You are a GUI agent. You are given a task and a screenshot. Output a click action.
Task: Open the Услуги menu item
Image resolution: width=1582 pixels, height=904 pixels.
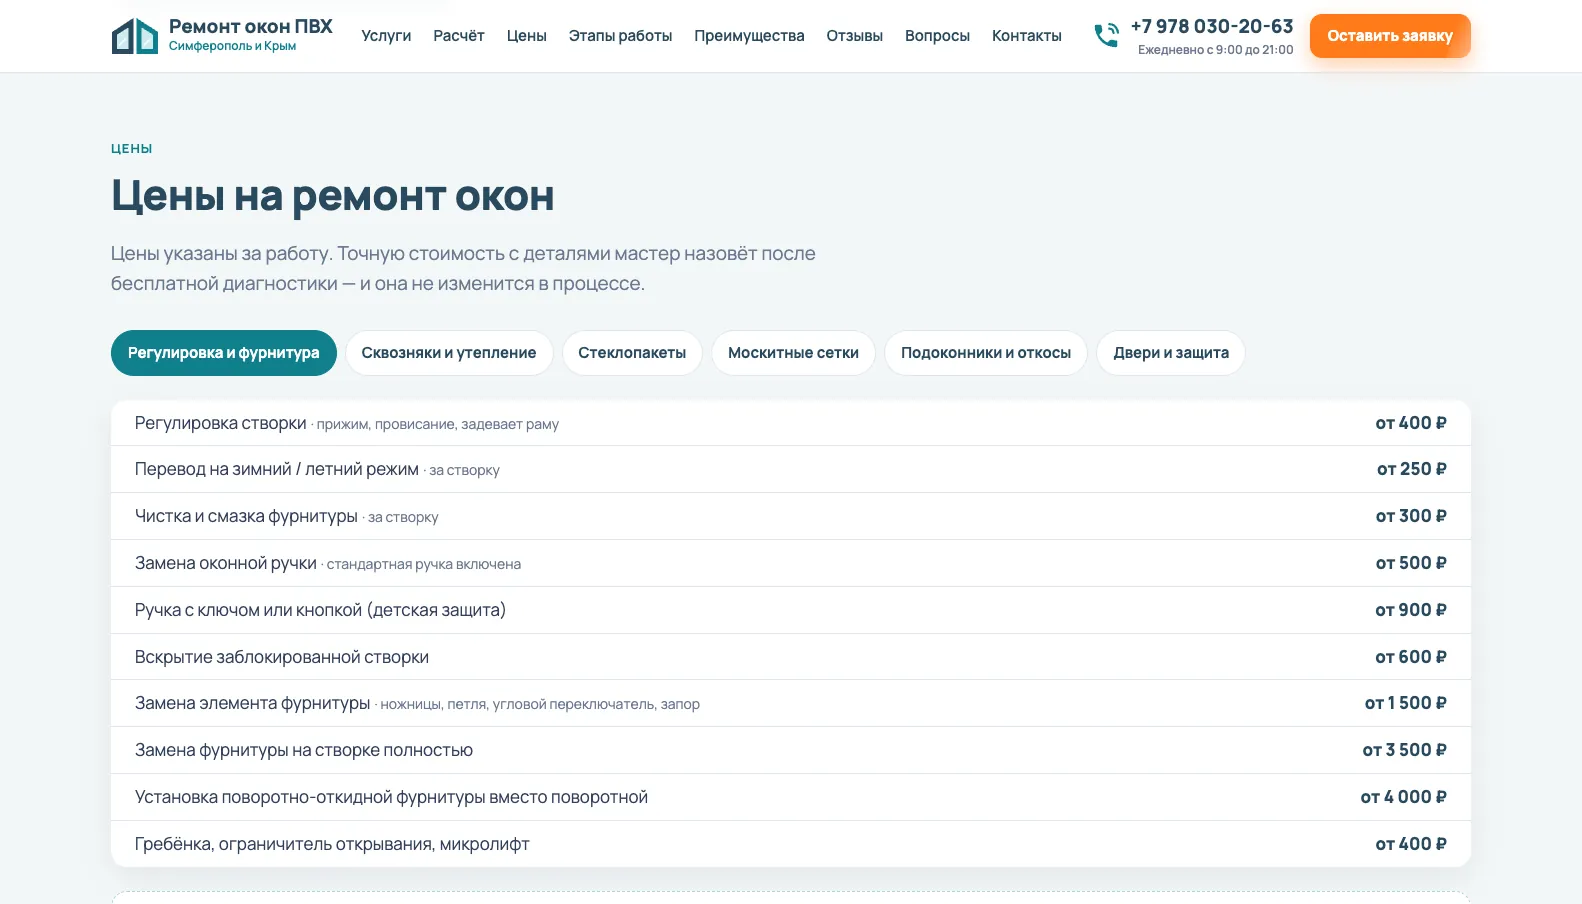click(x=386, y=36)
